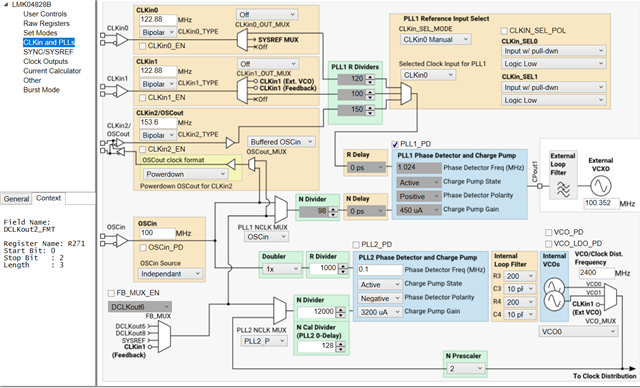Click the FB_MUX multiplexer symbol

point(164,337)
